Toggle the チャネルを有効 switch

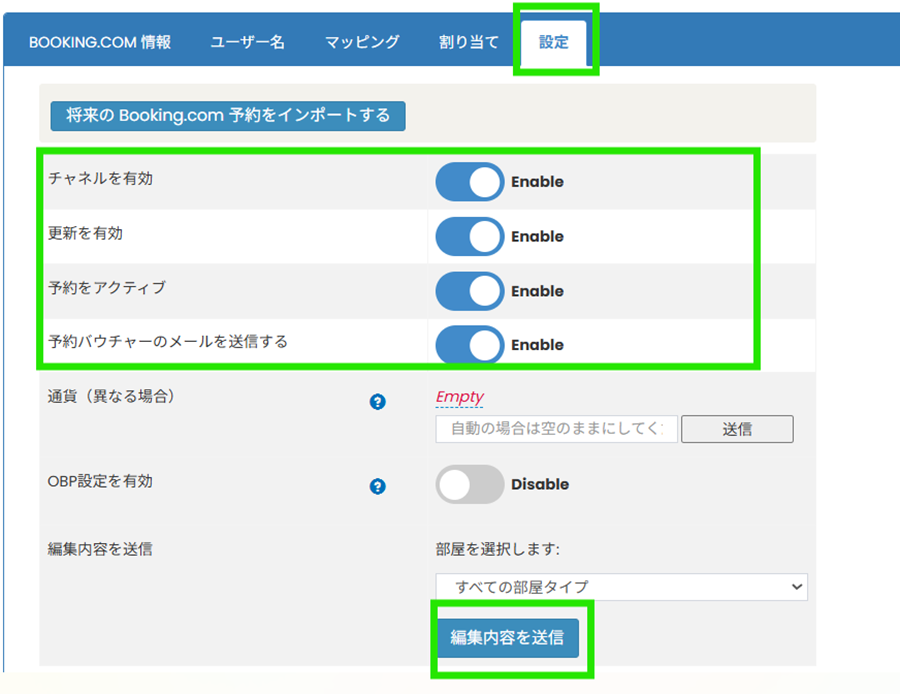(x=470, y=182)
